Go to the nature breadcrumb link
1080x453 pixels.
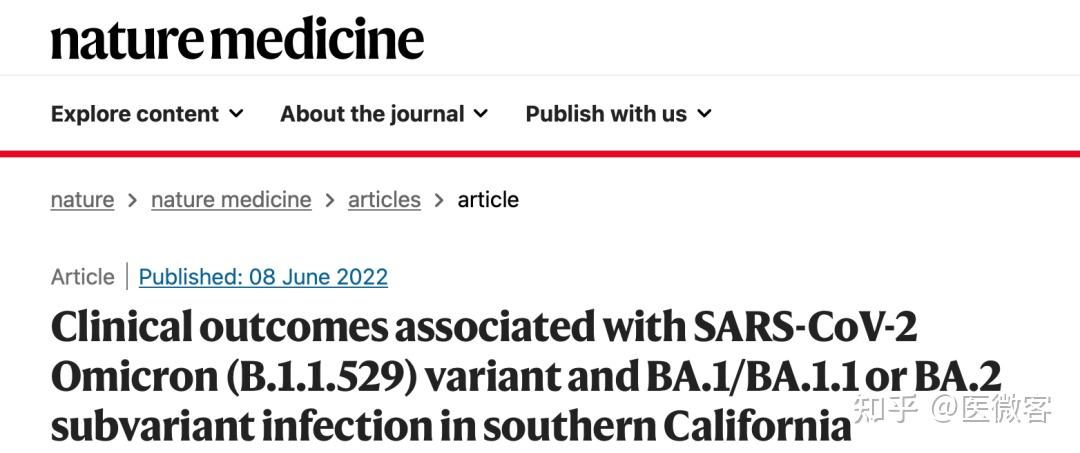click(82, 200)
